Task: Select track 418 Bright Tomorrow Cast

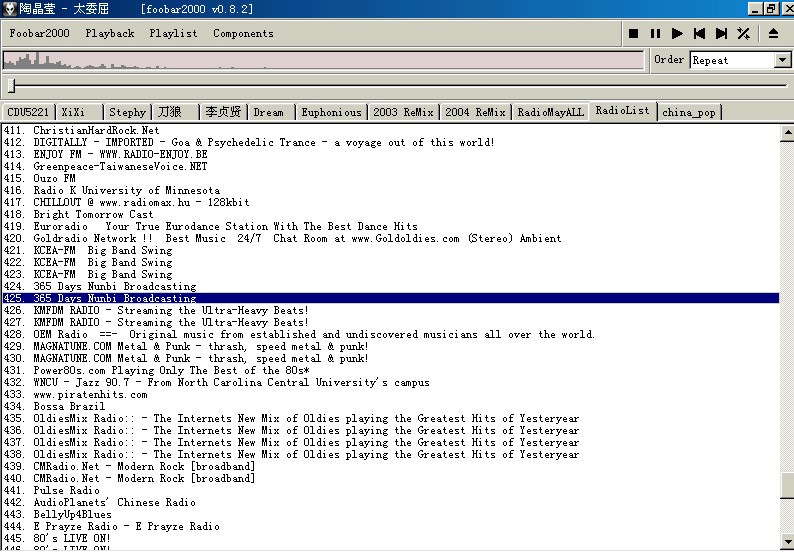Action: tap(390, 214)
